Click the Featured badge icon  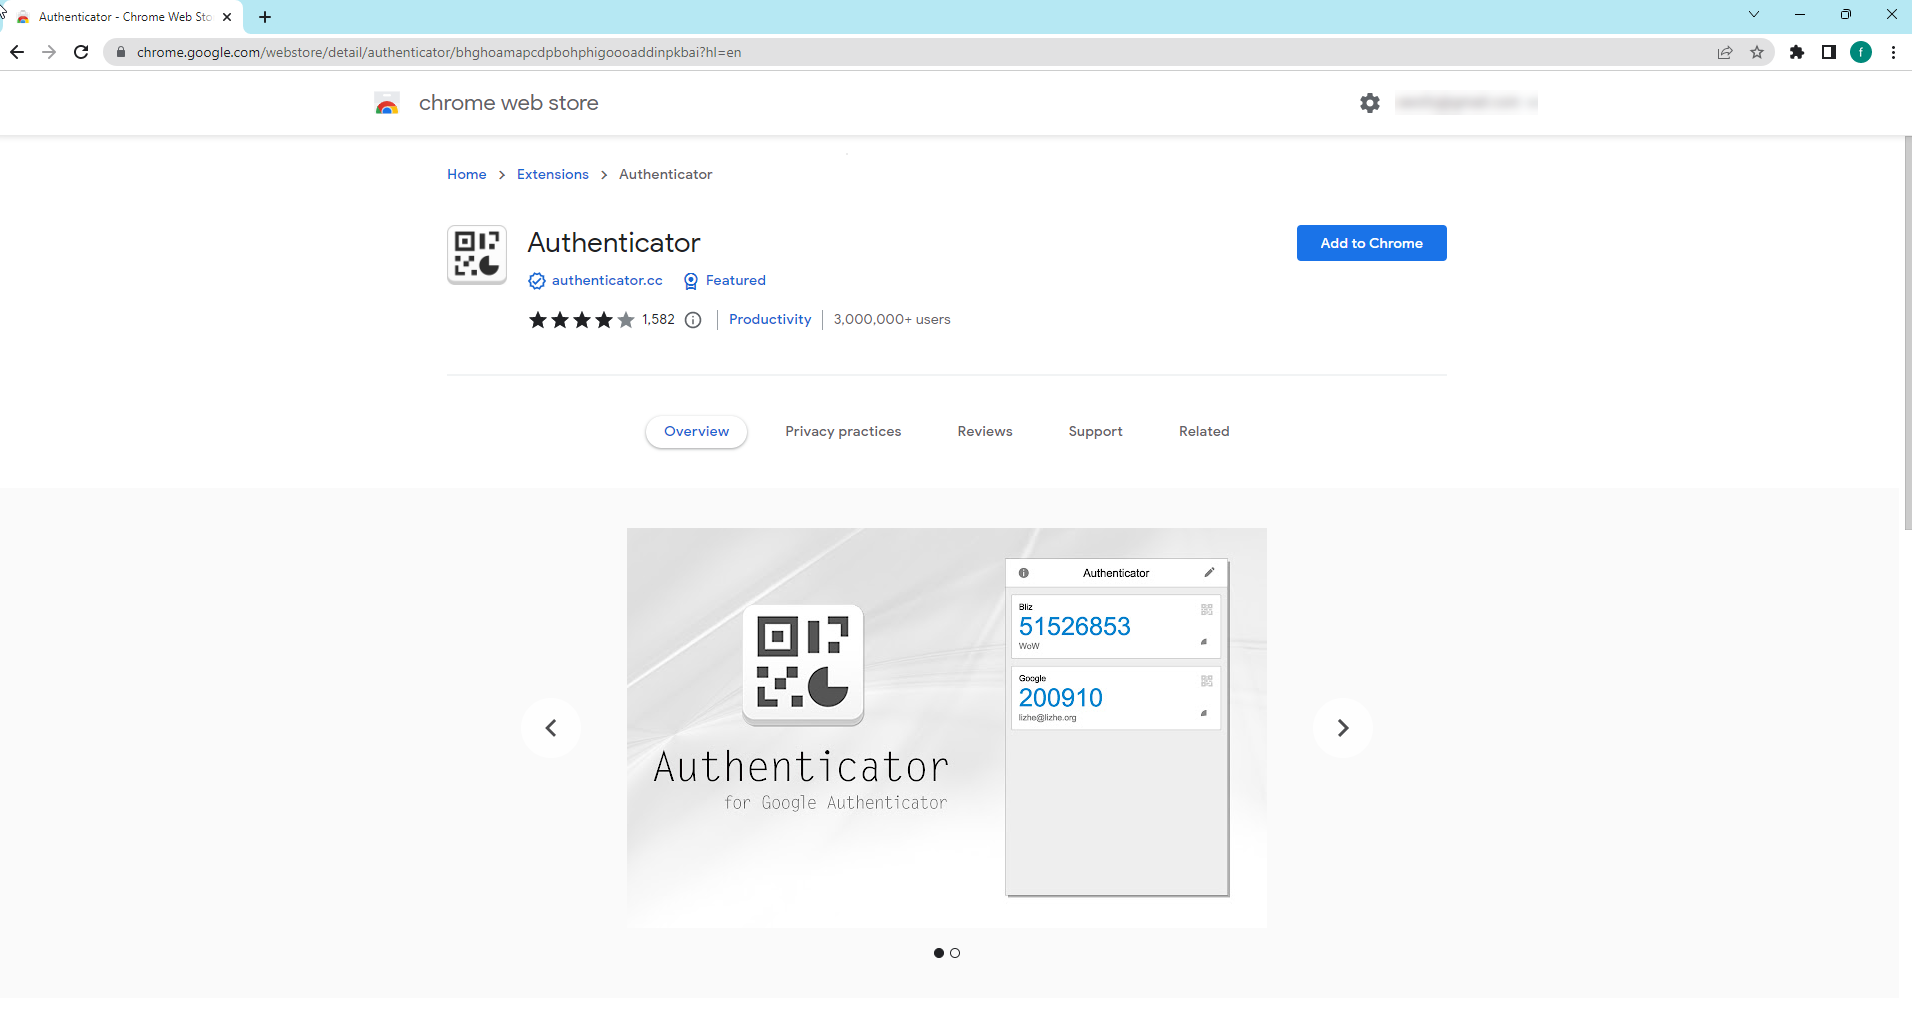[x=691, y=281]
